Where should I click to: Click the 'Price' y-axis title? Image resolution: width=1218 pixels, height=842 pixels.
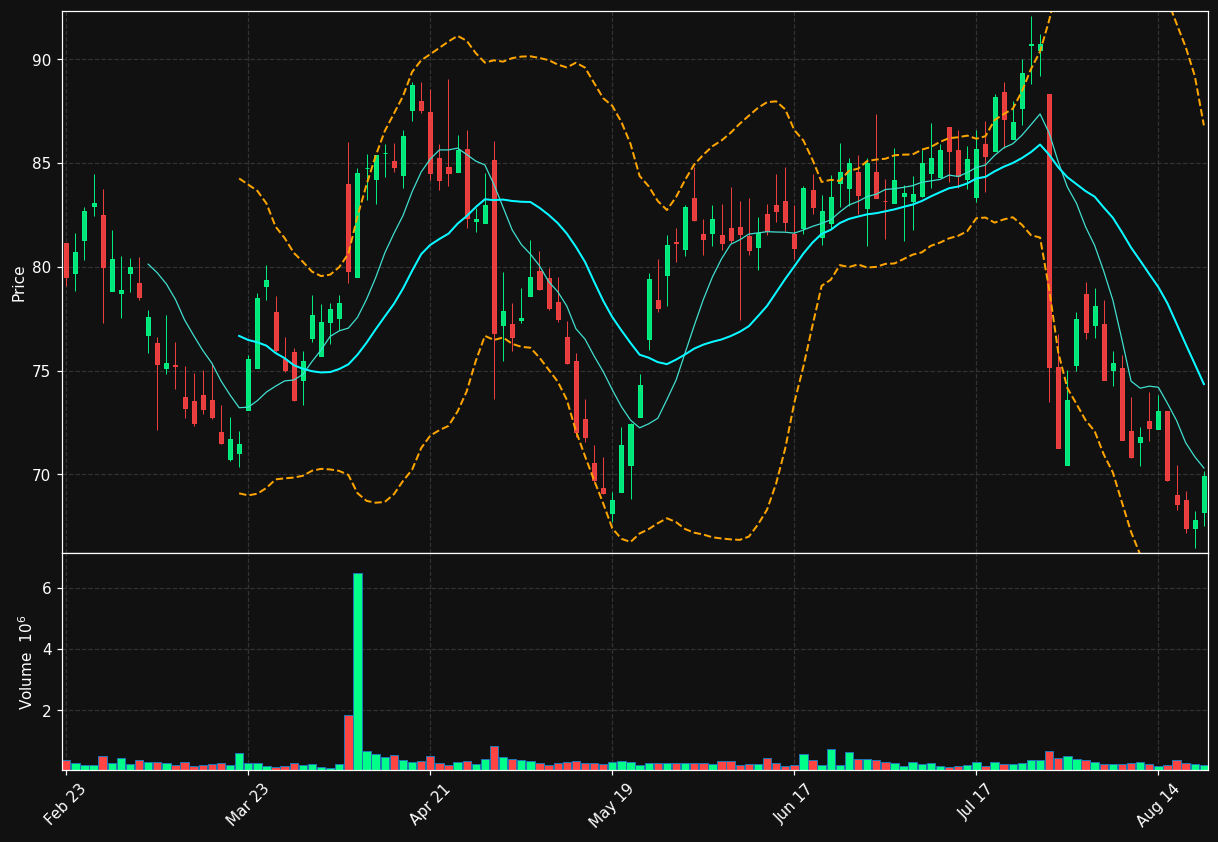point(19,283)
